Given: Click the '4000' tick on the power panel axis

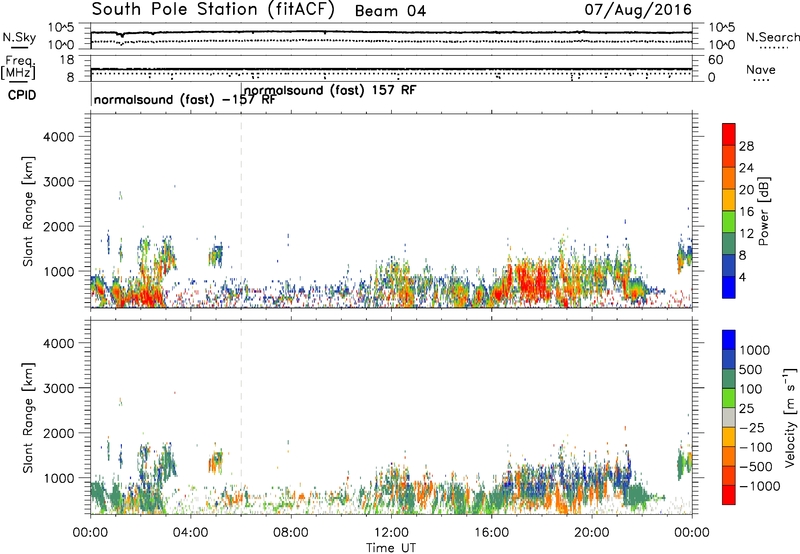Looking at the screenshot, I should [x=58, y=137].
